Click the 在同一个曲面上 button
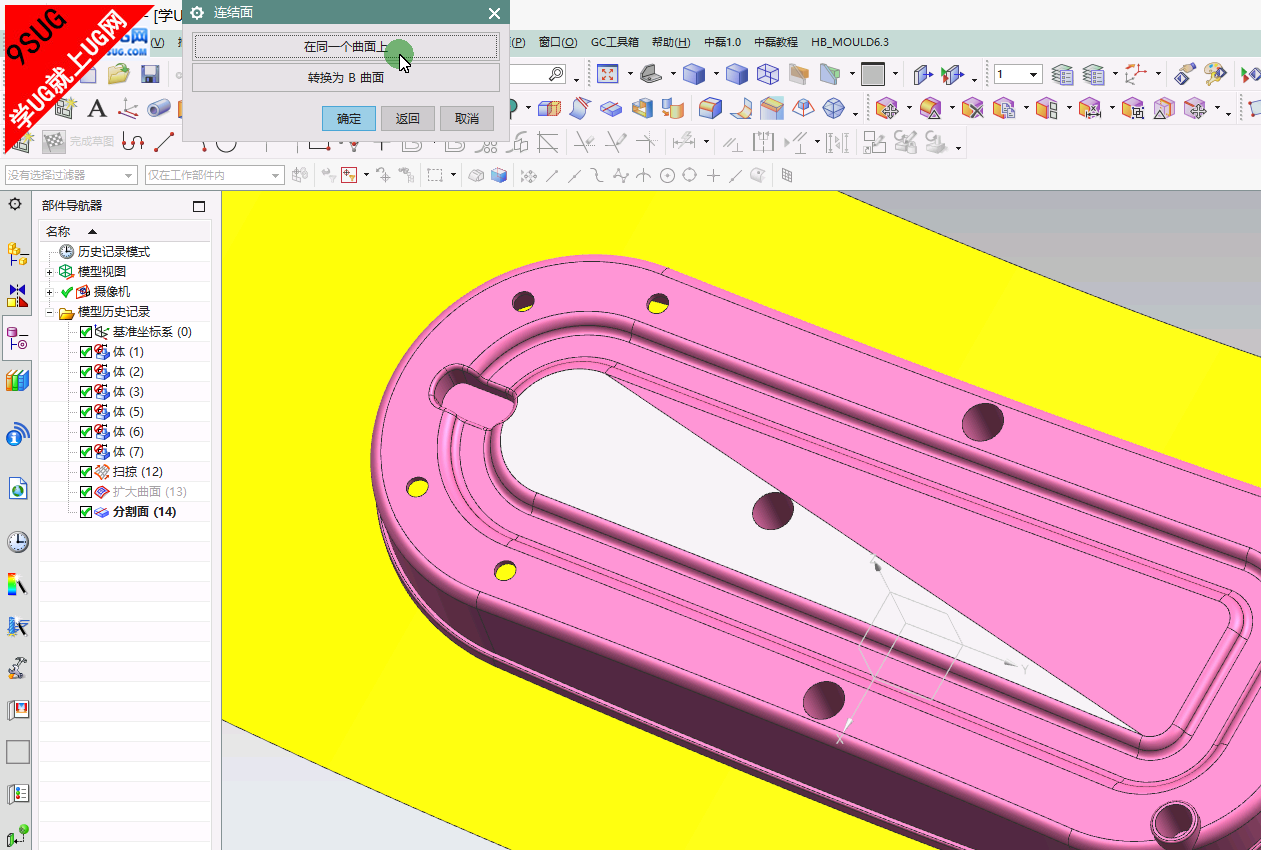This screenshot has width=1261, height=850. pyautogui.click(x=346, y=46)
